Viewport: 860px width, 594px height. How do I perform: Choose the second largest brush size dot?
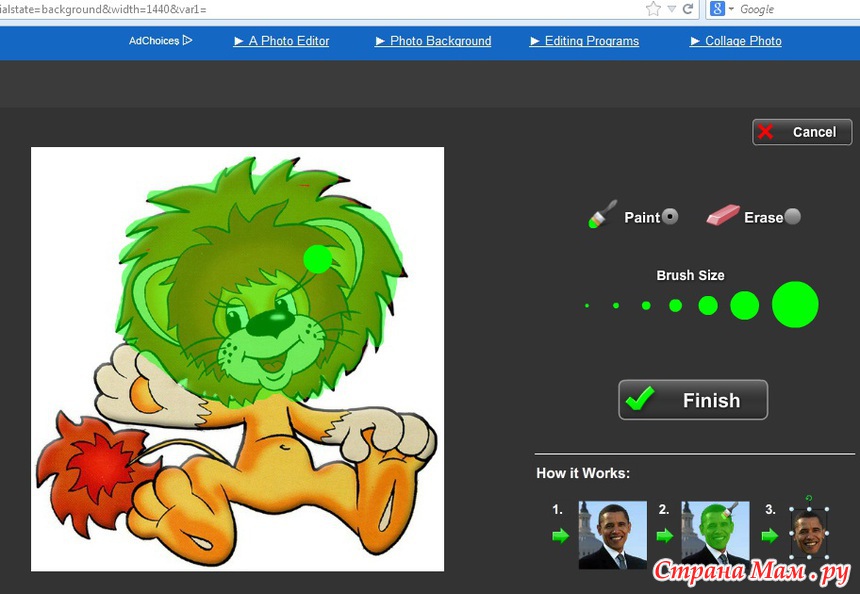tap(745, 305)
